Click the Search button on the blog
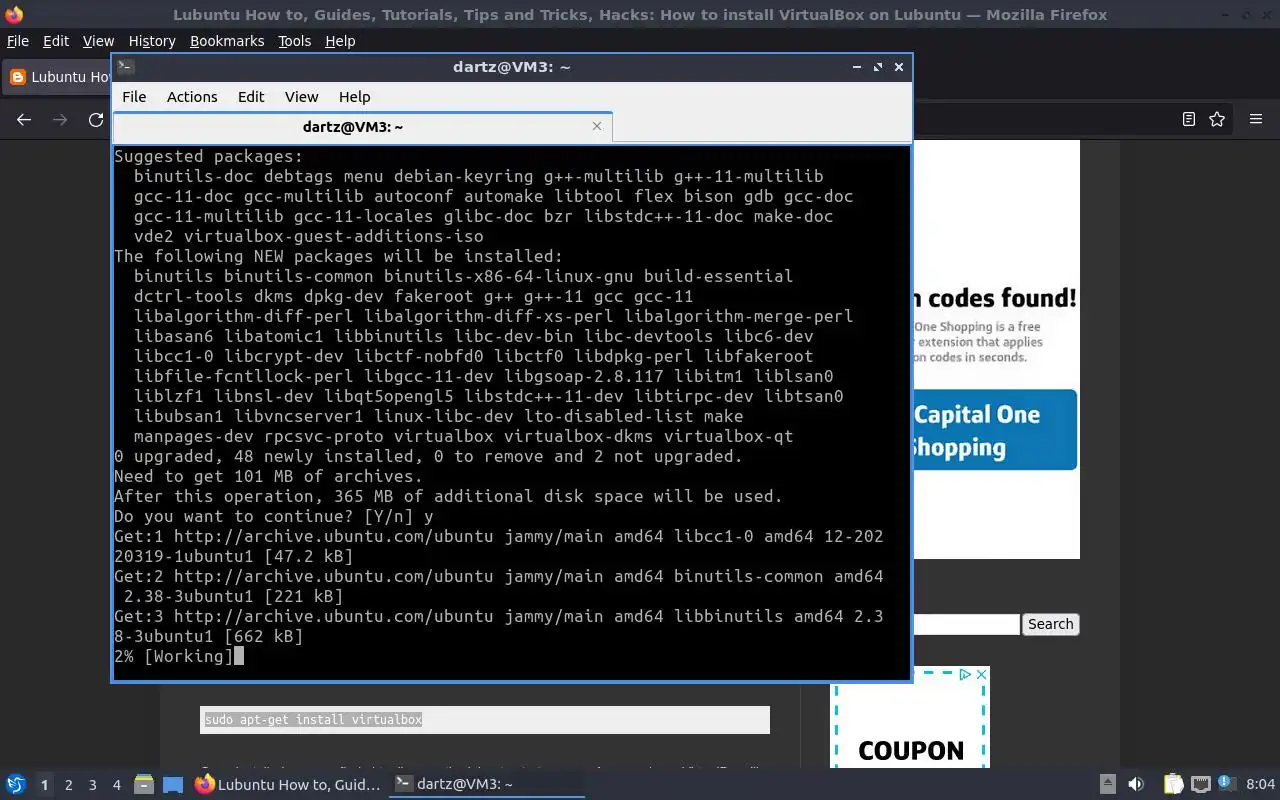This screenshot has height=800, width=1280. 1051,624
